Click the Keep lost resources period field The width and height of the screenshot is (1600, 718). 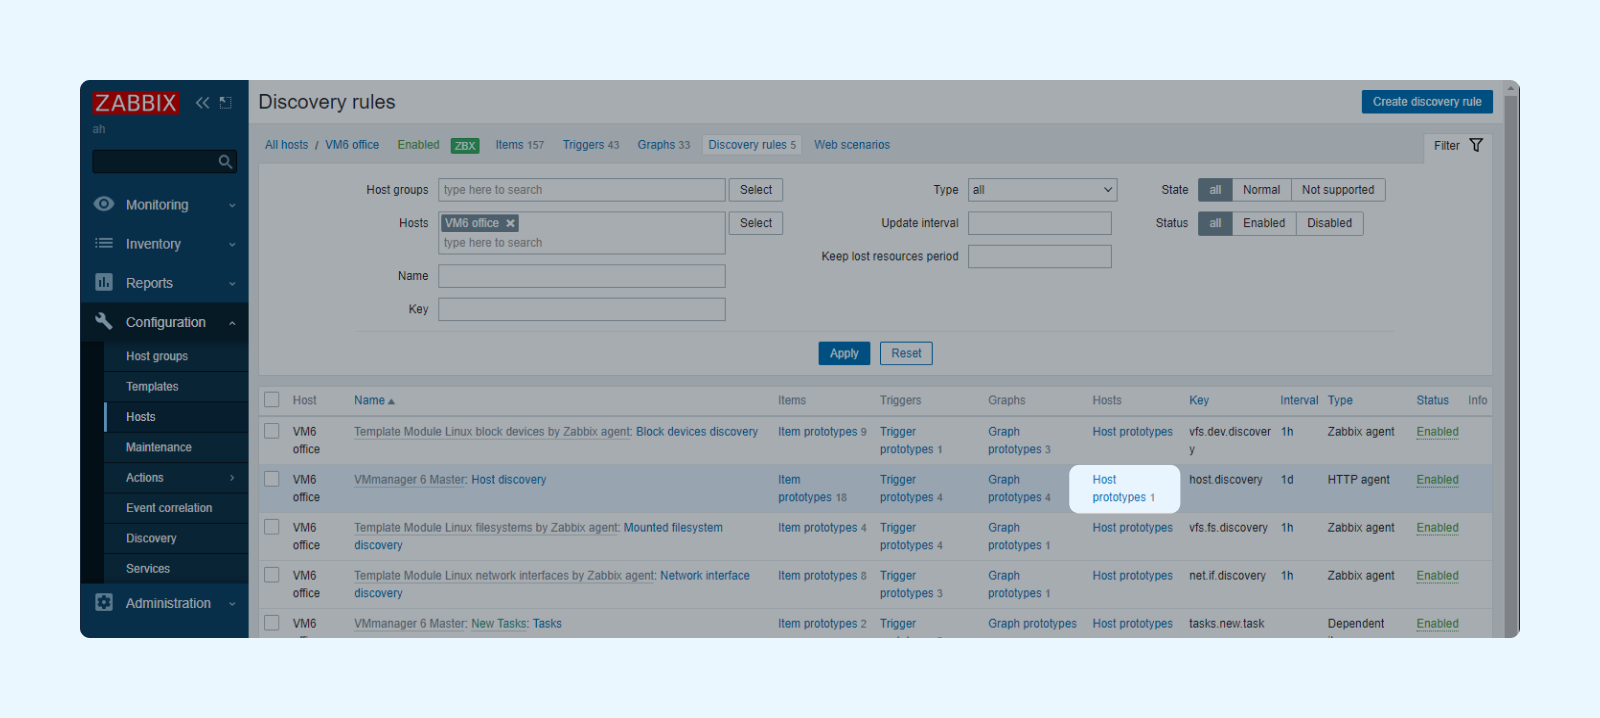point(1040,257)
